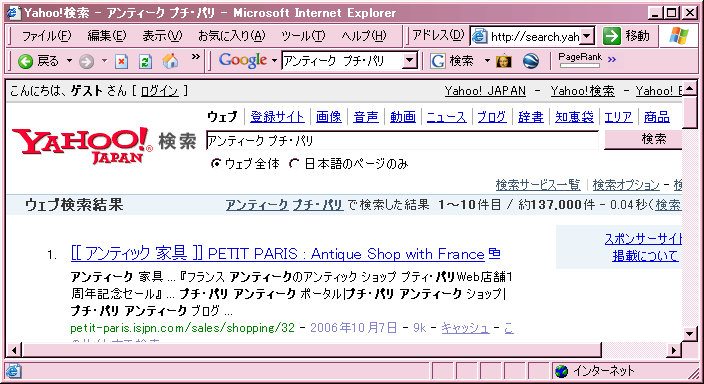Click the Google toolbar logo
Image resolution: width=704 pixels, height=384 pixels.
243,60
